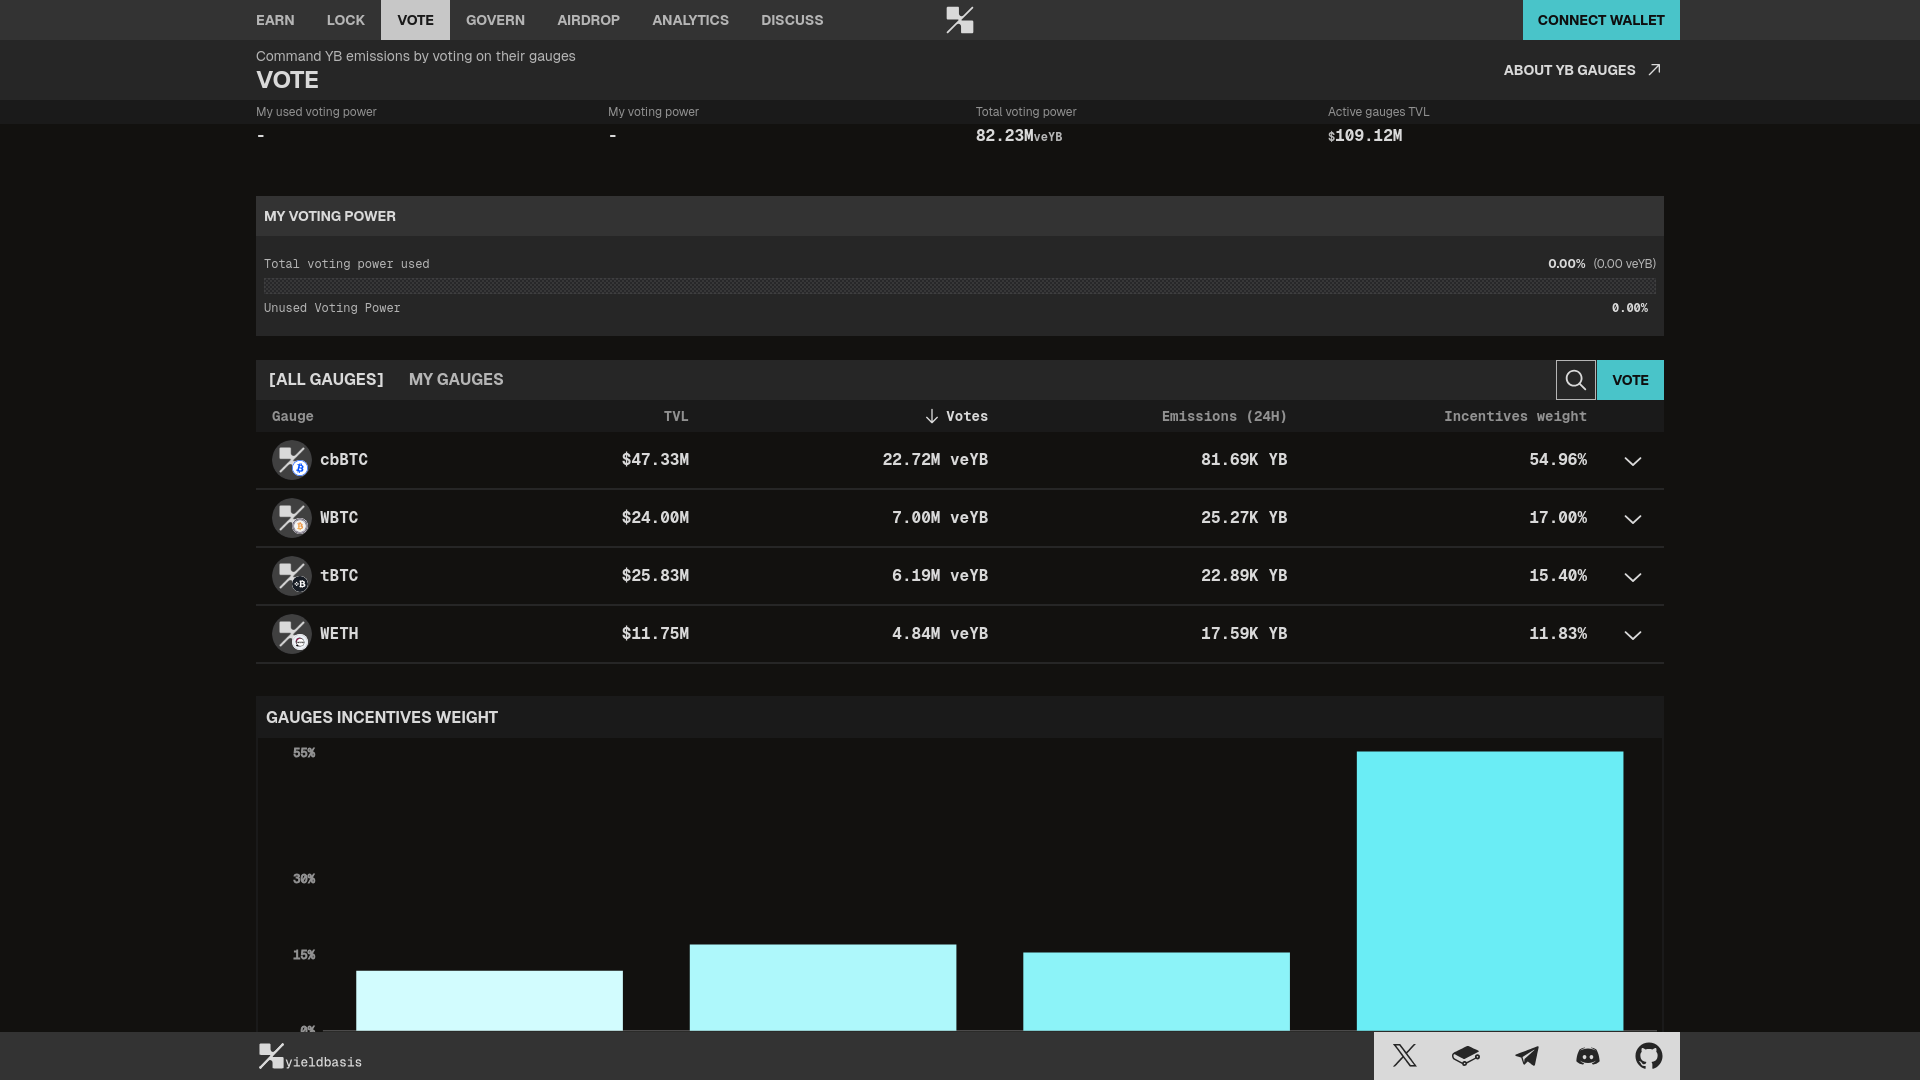Open the GitHub link in footer
The height and width of the screenshot is (1080, 1920).
coord(1648,1056)
